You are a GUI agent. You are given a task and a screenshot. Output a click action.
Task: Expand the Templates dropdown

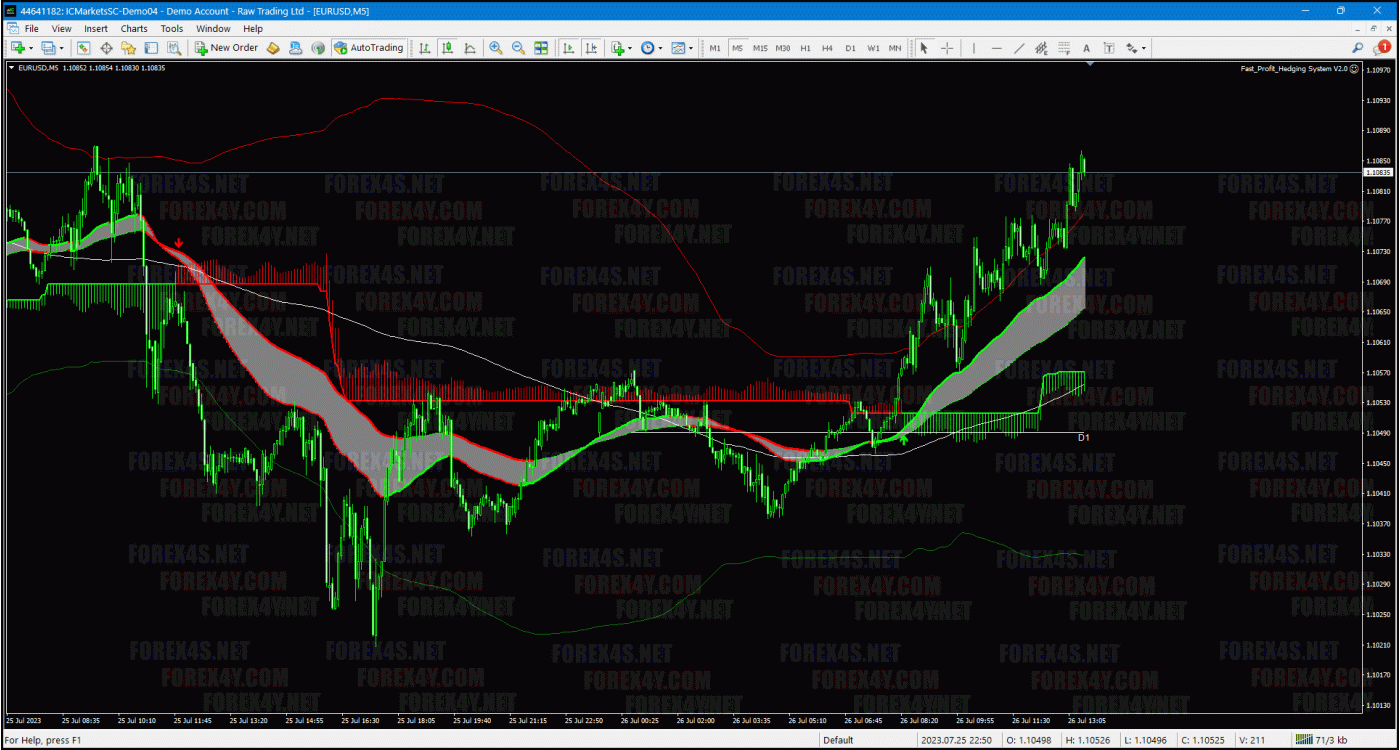(691, 48)
